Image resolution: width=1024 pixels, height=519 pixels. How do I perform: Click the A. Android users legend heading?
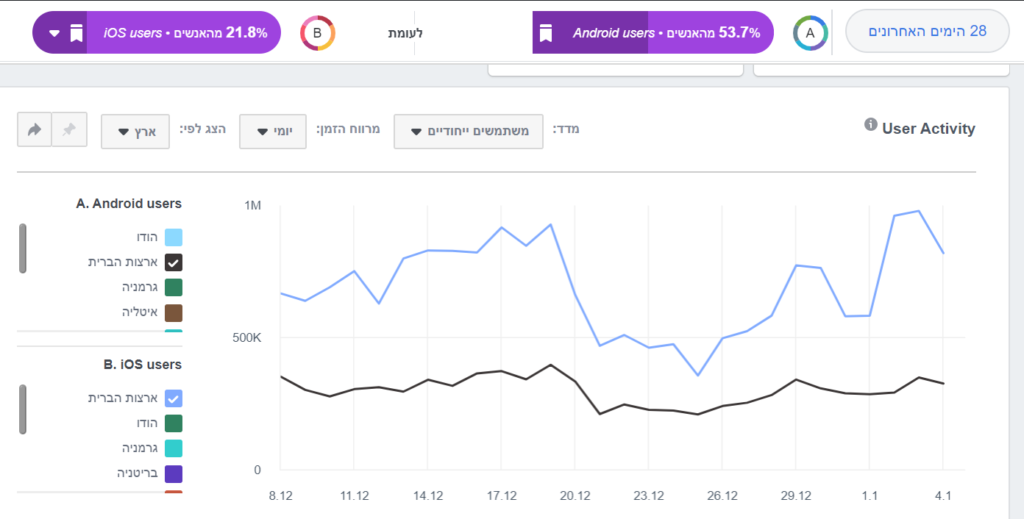pyautogui.click(x=129, y=204)
